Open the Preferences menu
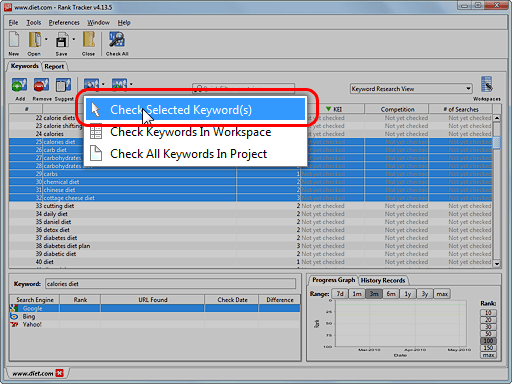Viewport: 512px width, 384px height. 64,23
